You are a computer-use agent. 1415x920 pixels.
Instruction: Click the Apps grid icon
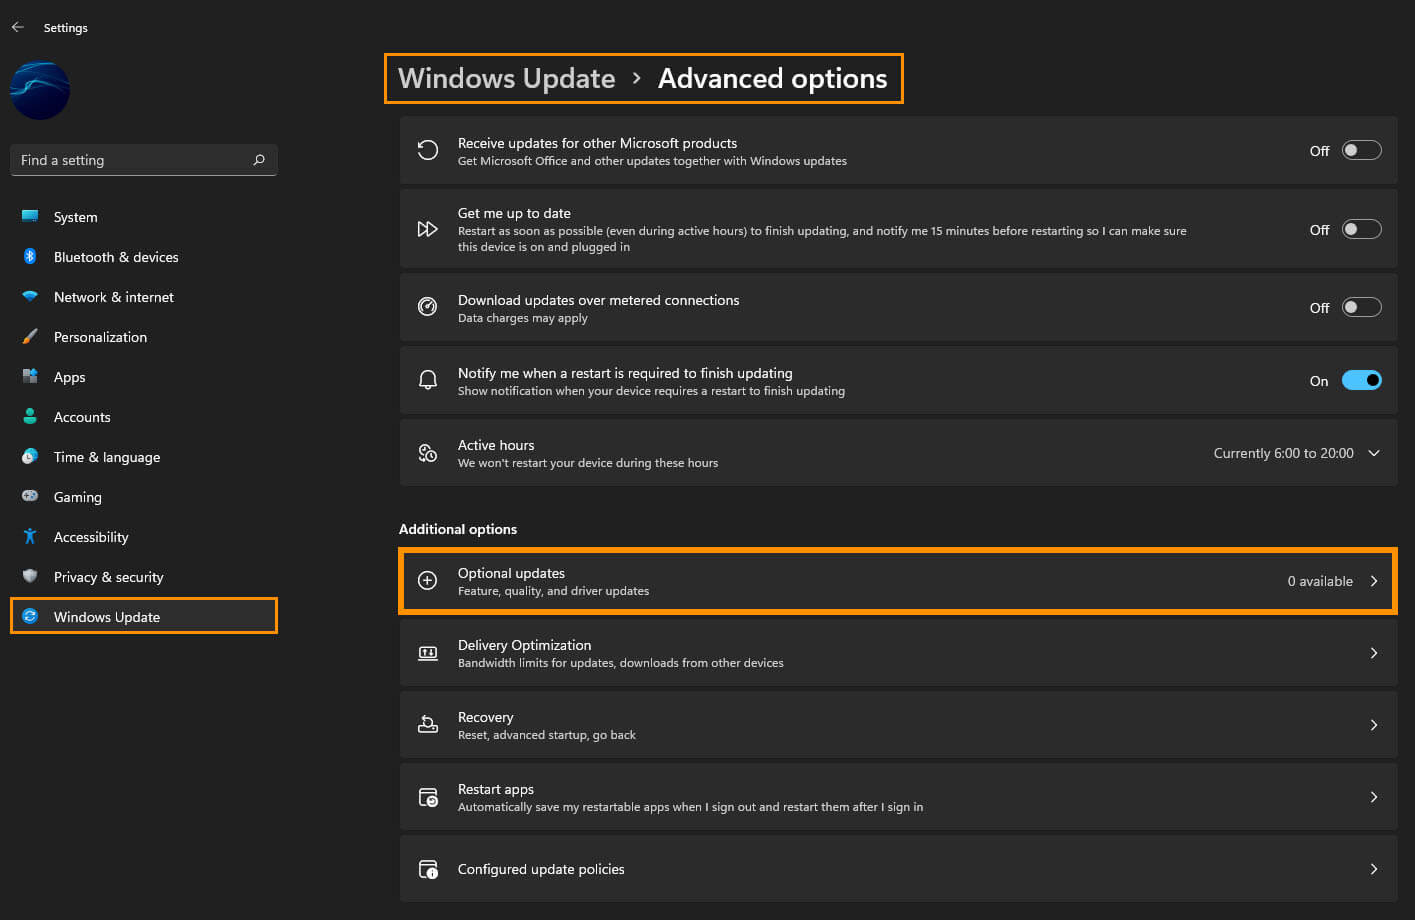click(30, 376)
